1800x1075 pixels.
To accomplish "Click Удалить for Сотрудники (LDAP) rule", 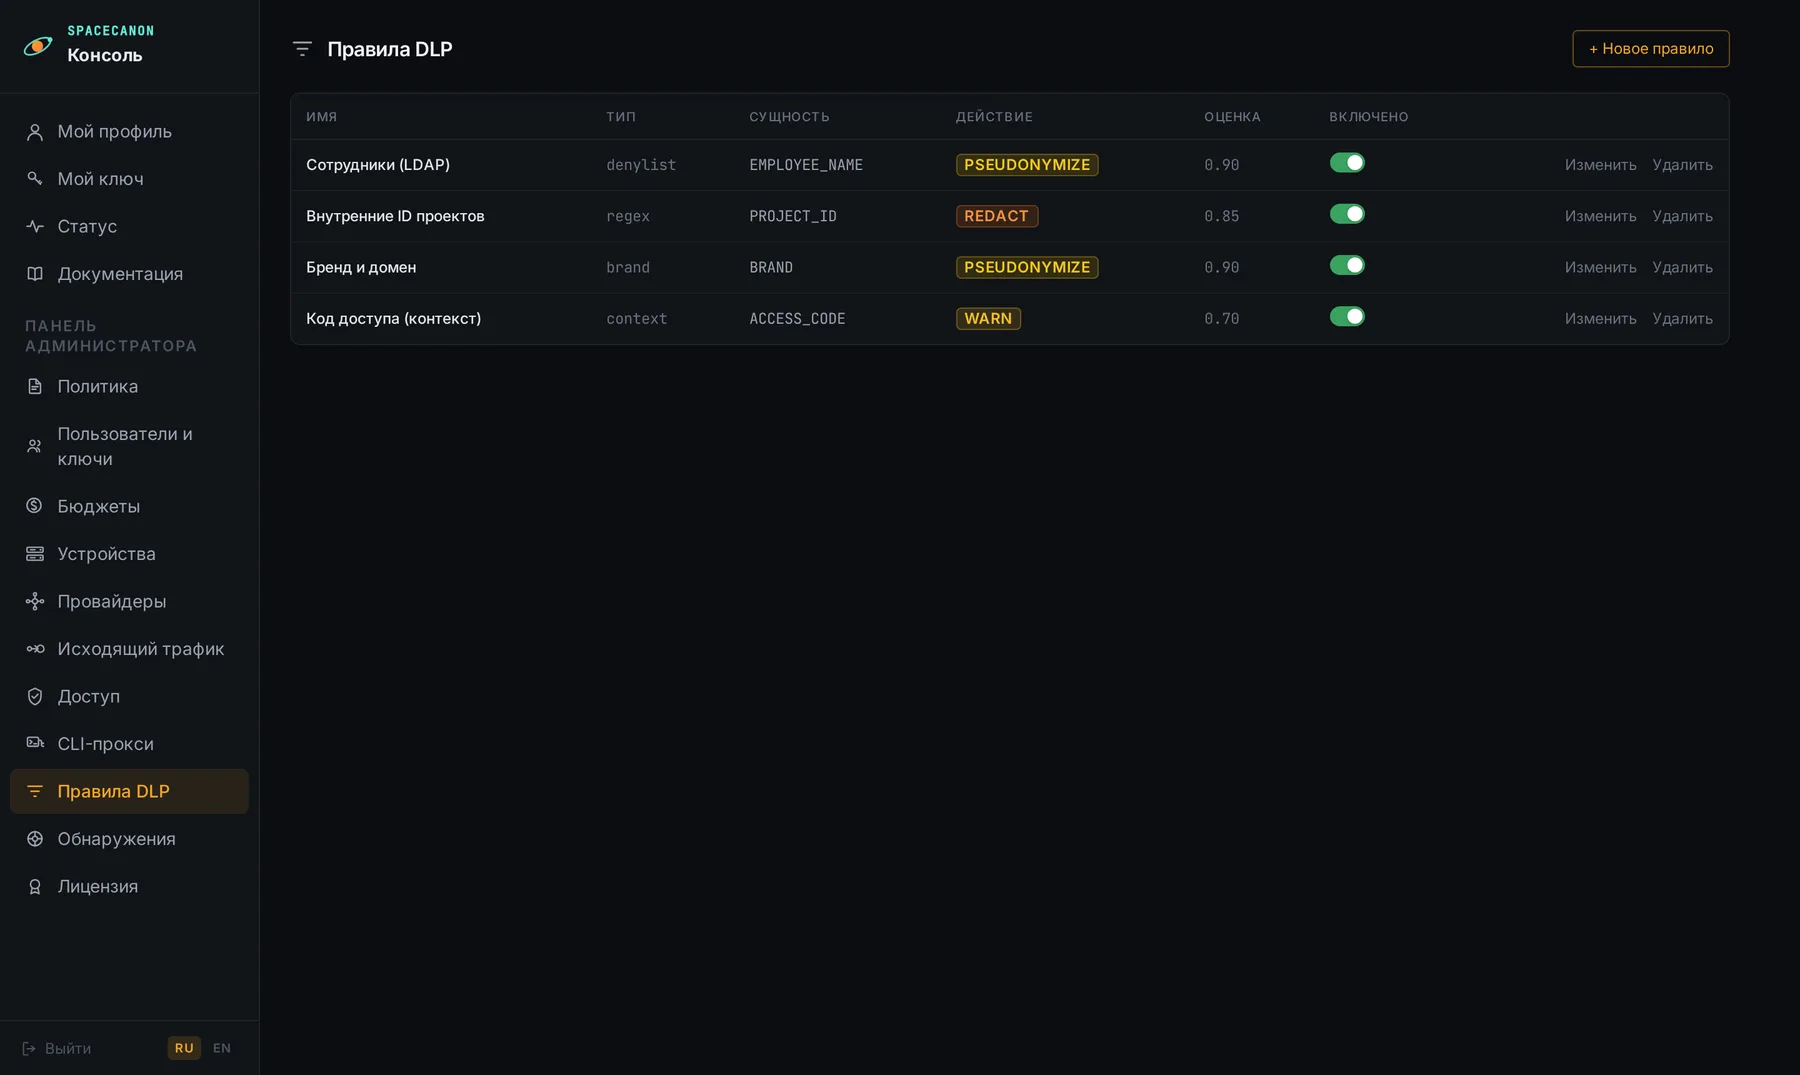I will click(x=1682, y=165).
